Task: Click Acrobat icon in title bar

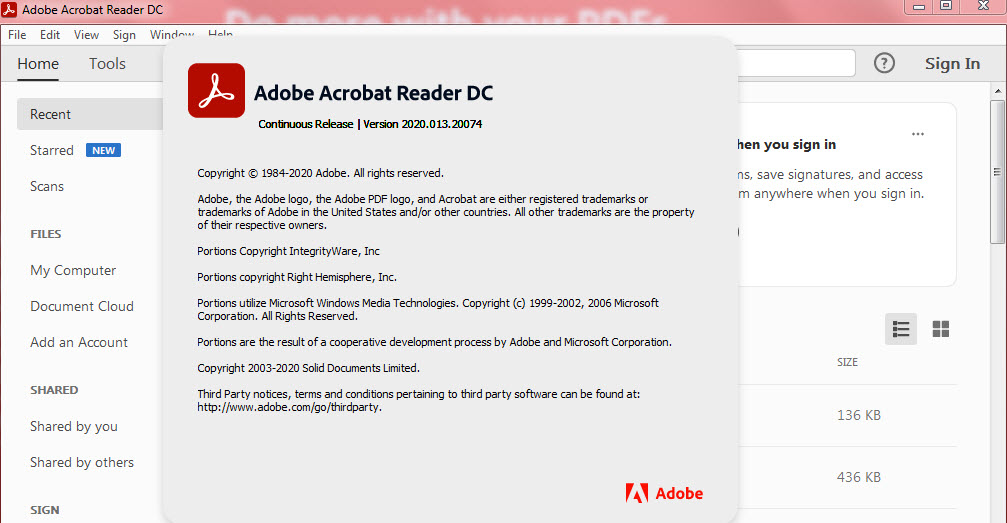Action: pos(9,10)
